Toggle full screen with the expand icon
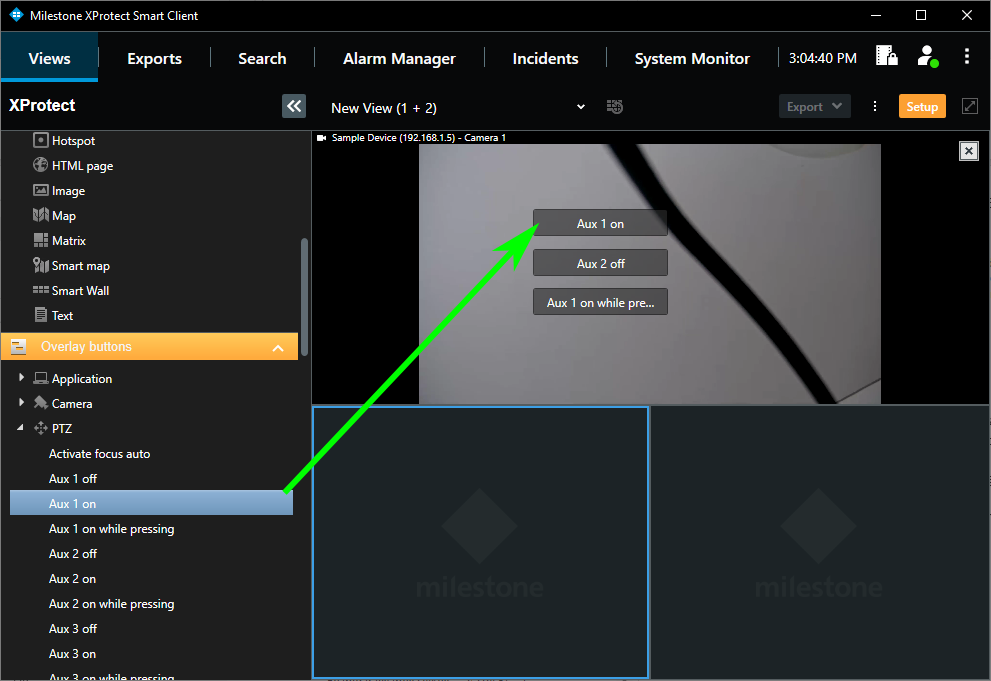The image size is (991, 681). [x=968, y=106]
